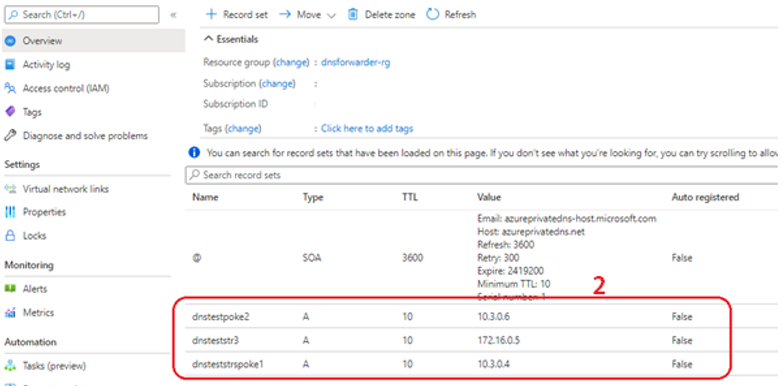Click change link next to Tags
Viewport: 783px width, 386px height.
[x=244, y=128]
